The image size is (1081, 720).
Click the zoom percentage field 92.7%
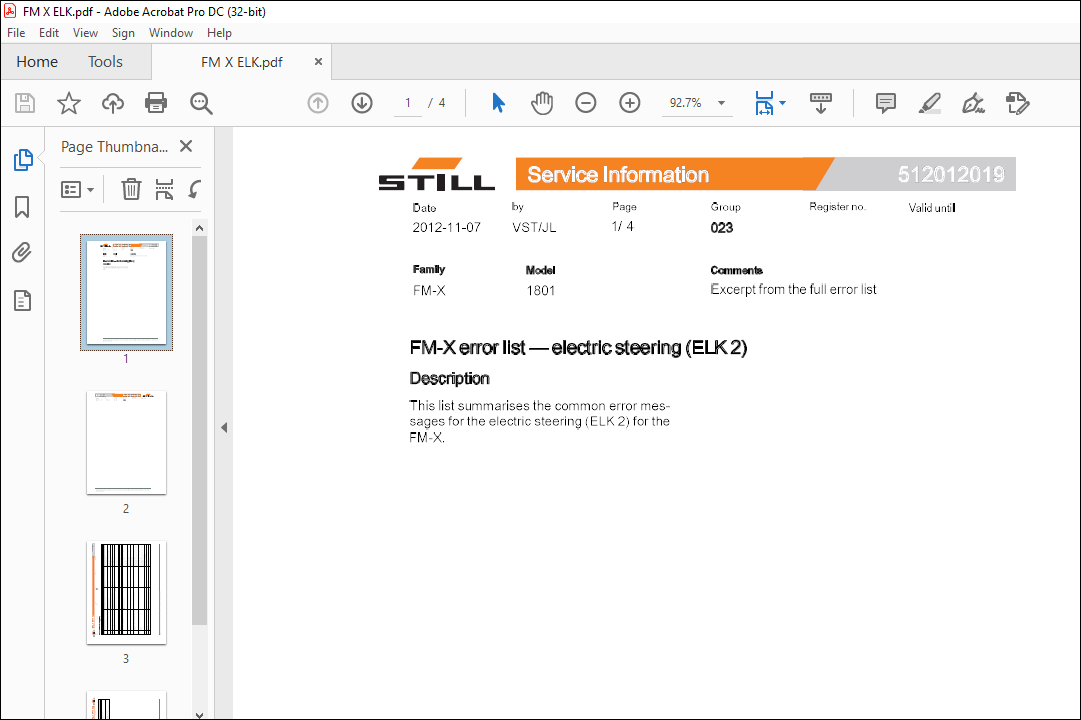coord(685,103)
